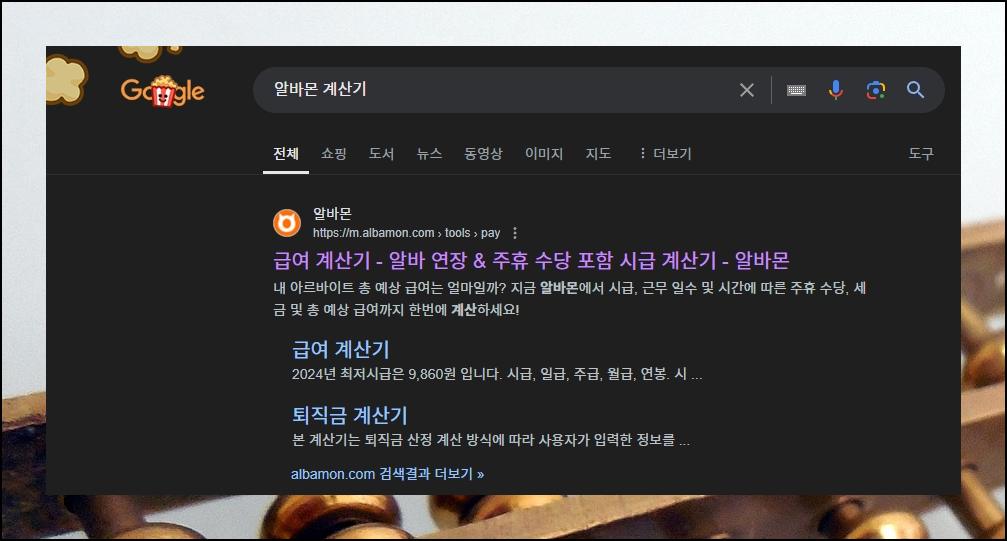Open the 급여 계산기 - 알바 연장 result title
Viewport: 1007px width, 541px height.
click(530, 260)
